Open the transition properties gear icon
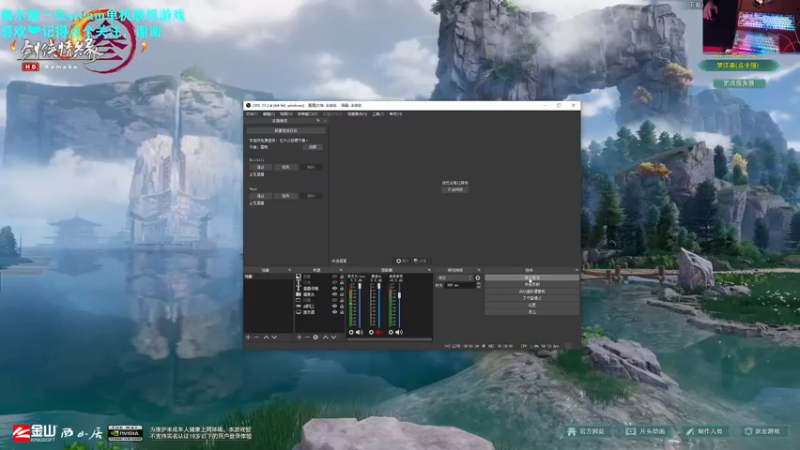 pos(478,278)
